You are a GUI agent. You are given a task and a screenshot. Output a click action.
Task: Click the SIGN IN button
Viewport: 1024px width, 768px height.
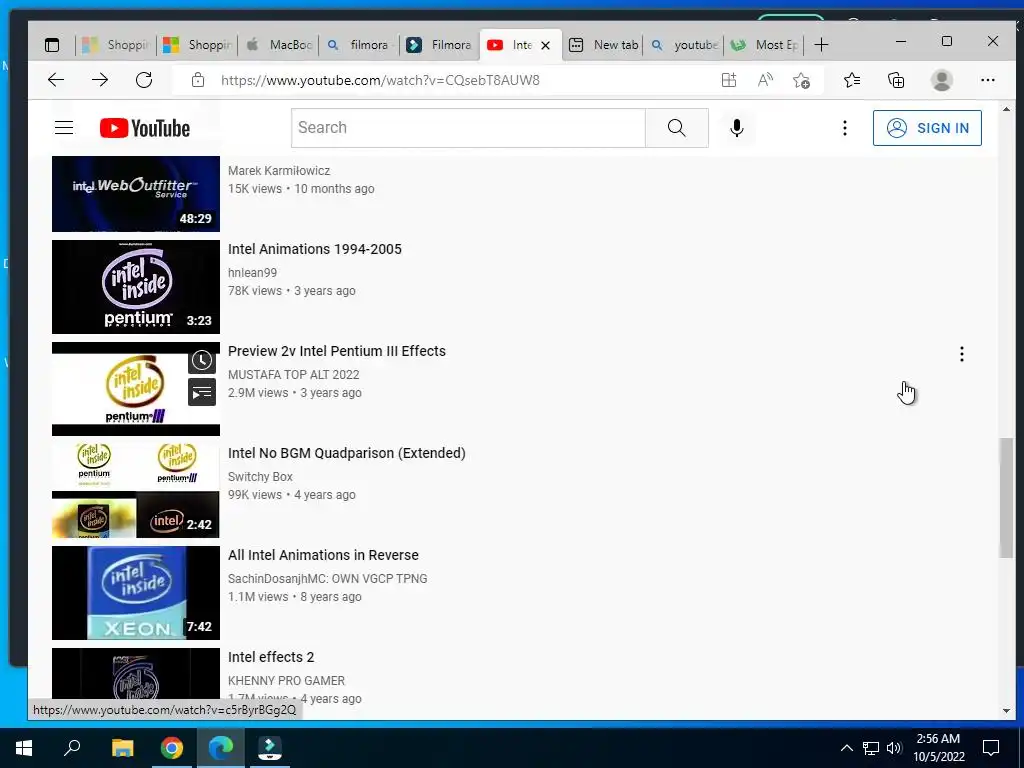(x=927, y=128)
